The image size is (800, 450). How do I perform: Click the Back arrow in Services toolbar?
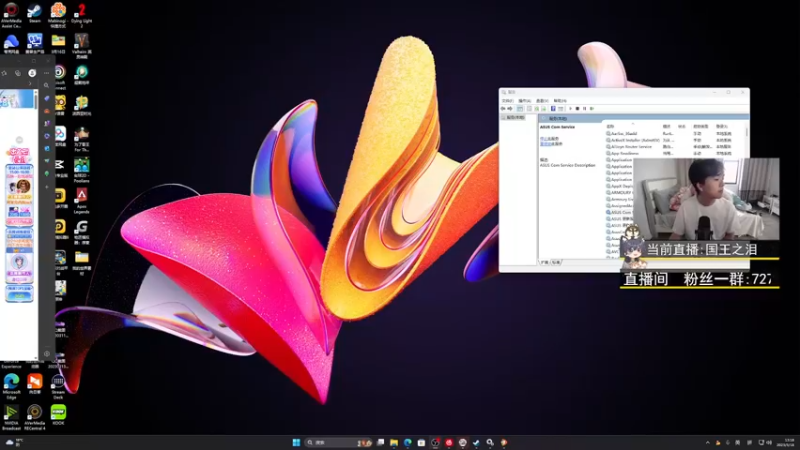point(504,109)
